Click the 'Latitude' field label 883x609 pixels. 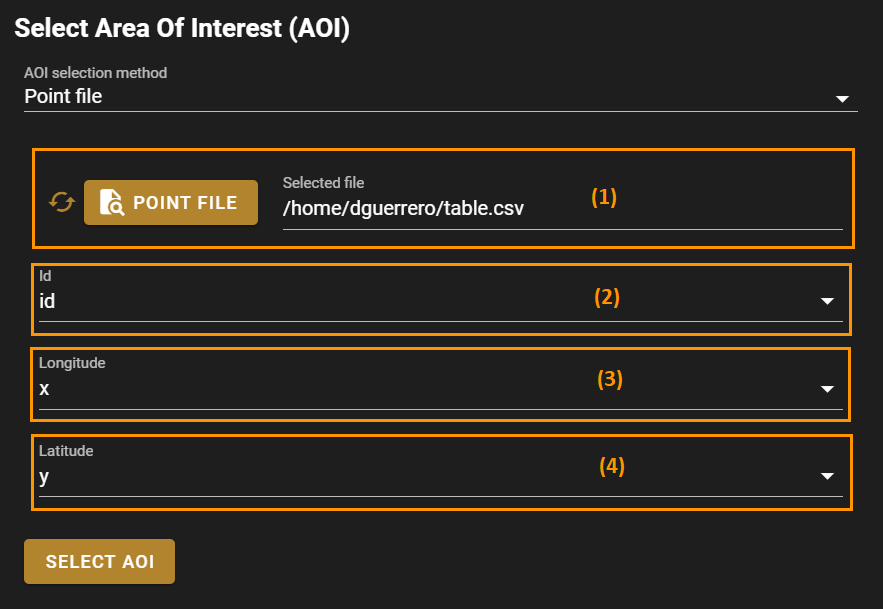coord(66,451)
